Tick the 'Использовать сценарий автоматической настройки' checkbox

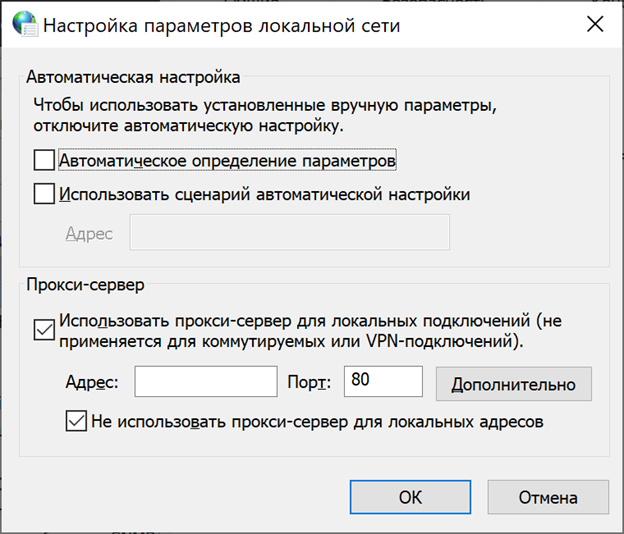point(44,194)
